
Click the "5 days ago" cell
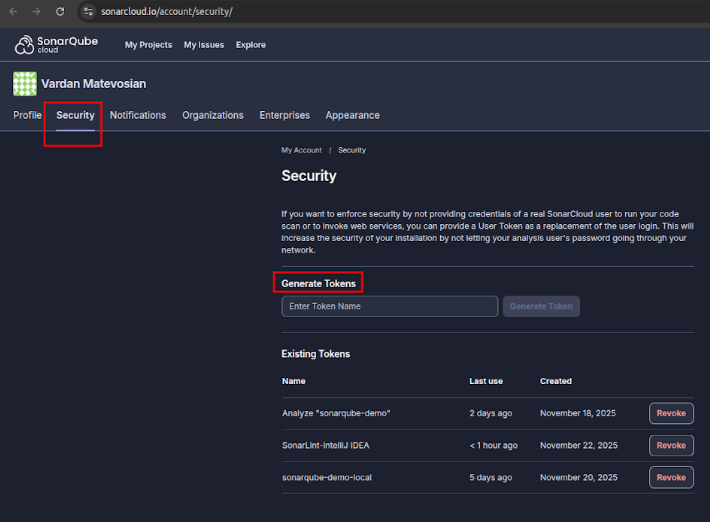click(x=490, y=478)
